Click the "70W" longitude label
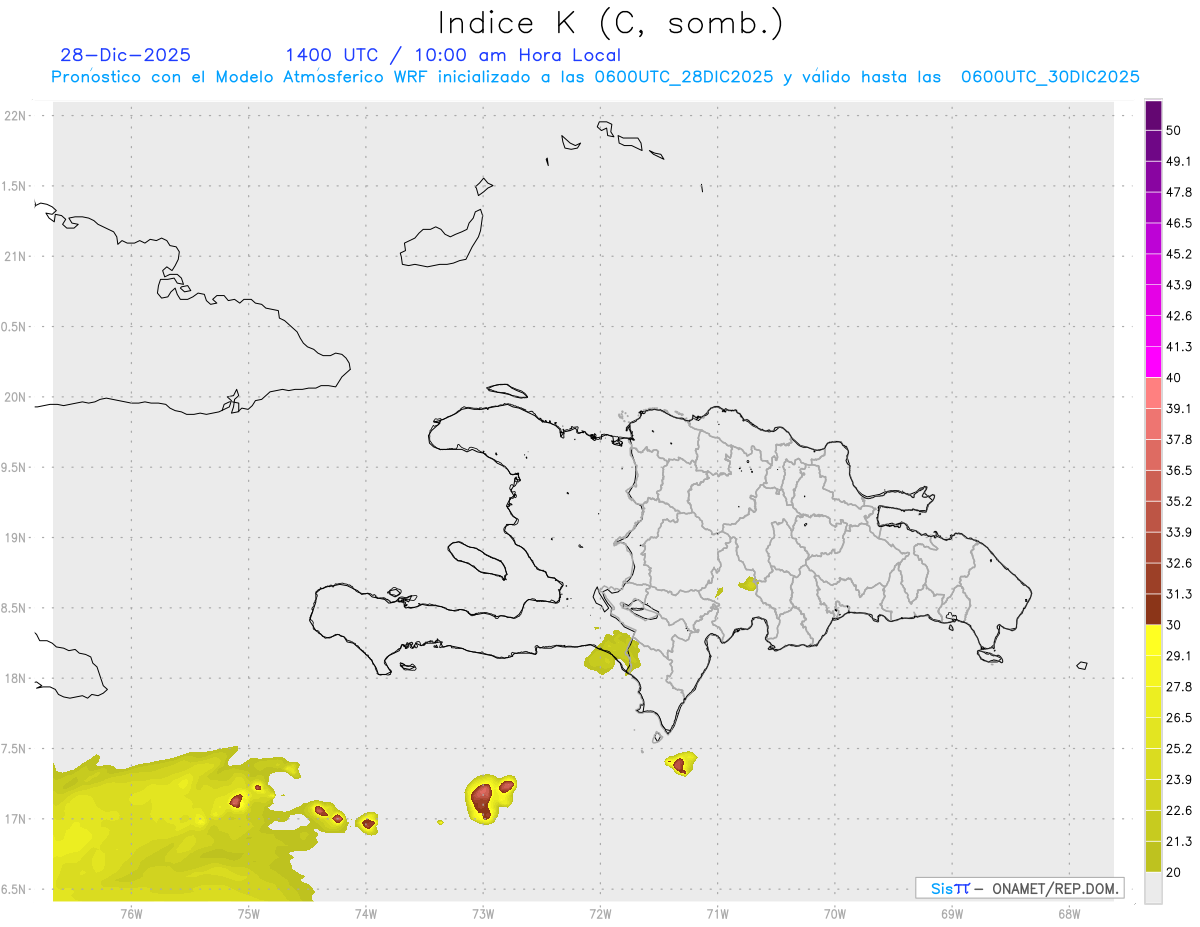This screenshot has height=927, width=1200. tap(835, 913)
